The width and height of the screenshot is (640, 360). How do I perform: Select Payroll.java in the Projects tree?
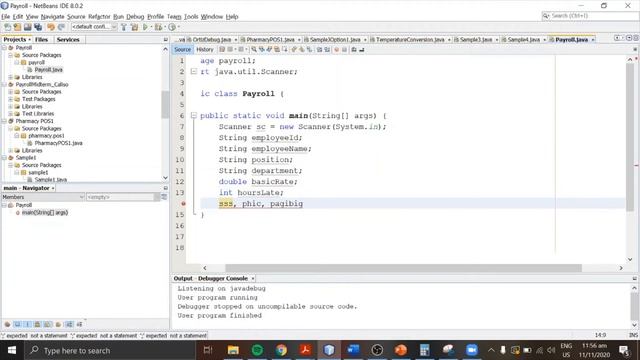point(48,70)
